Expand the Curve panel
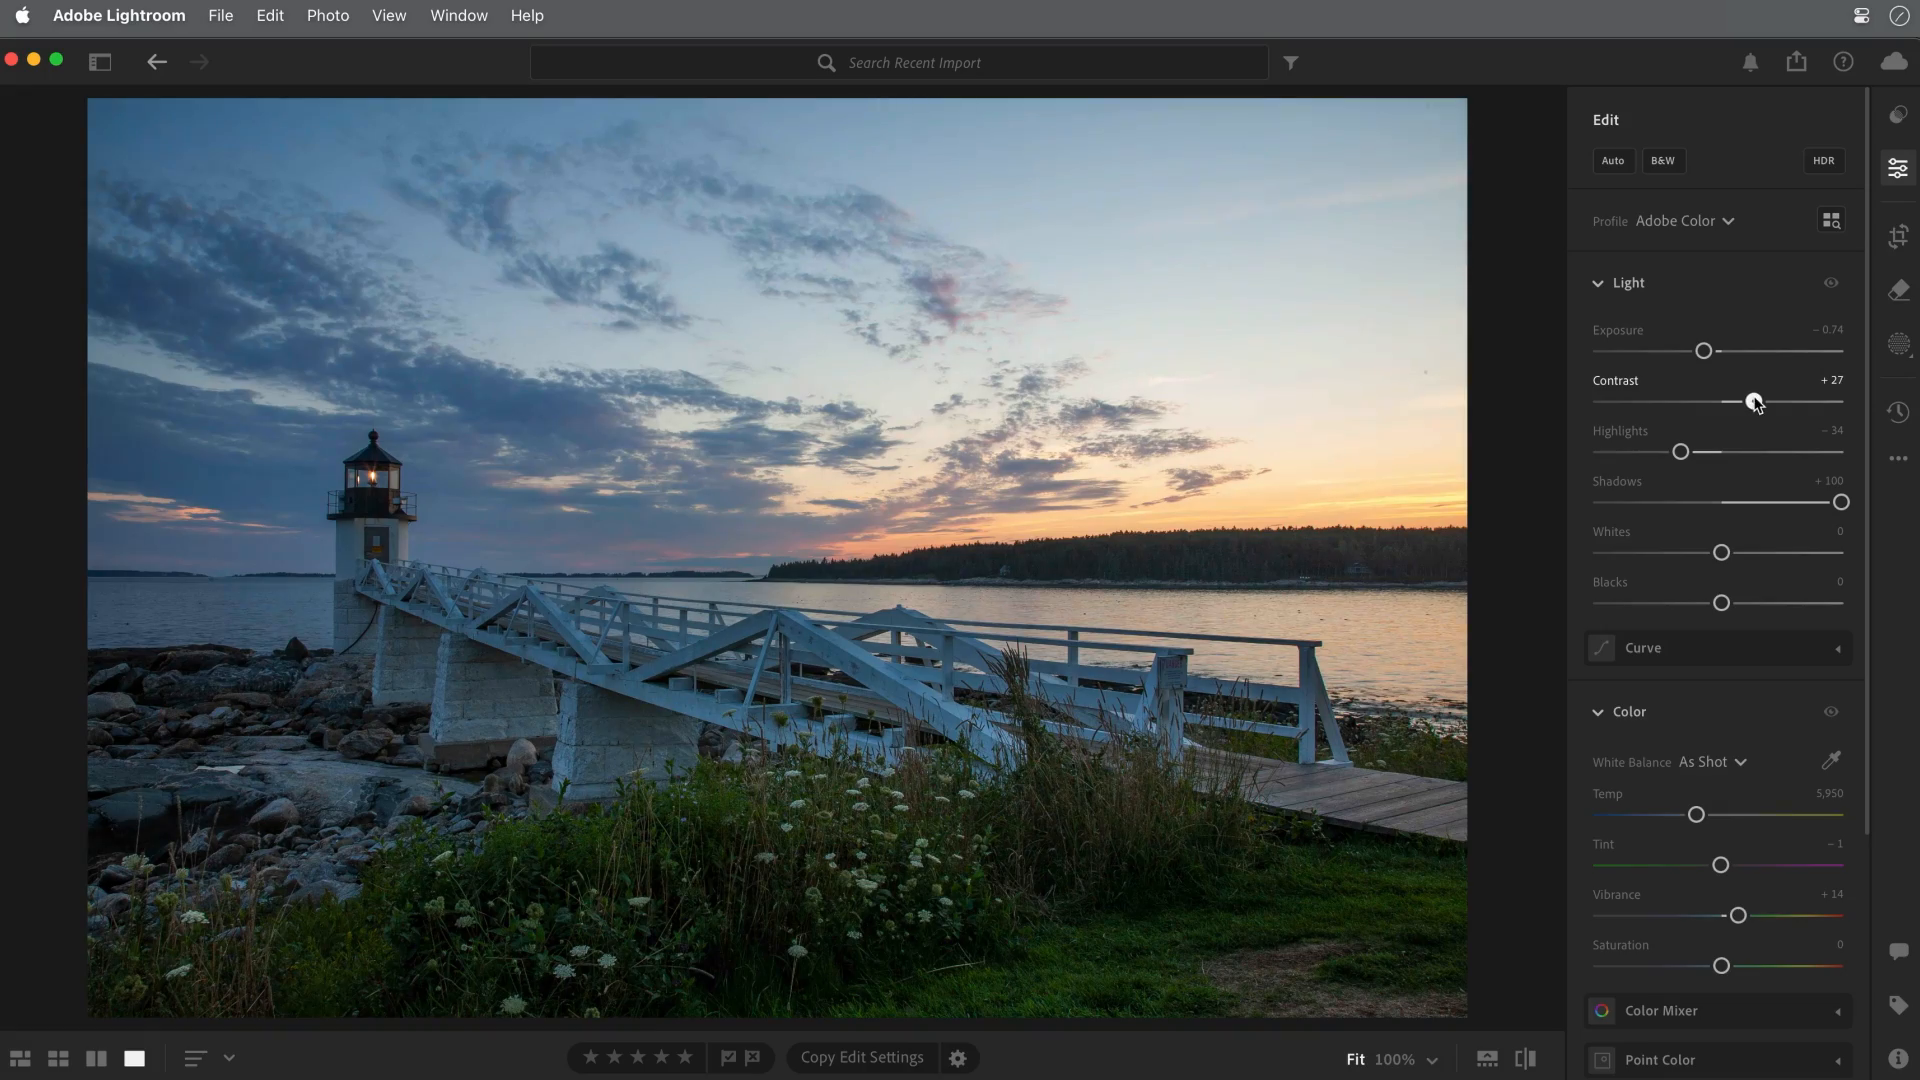1920x1080 pixels. [x=1718, y=648]
